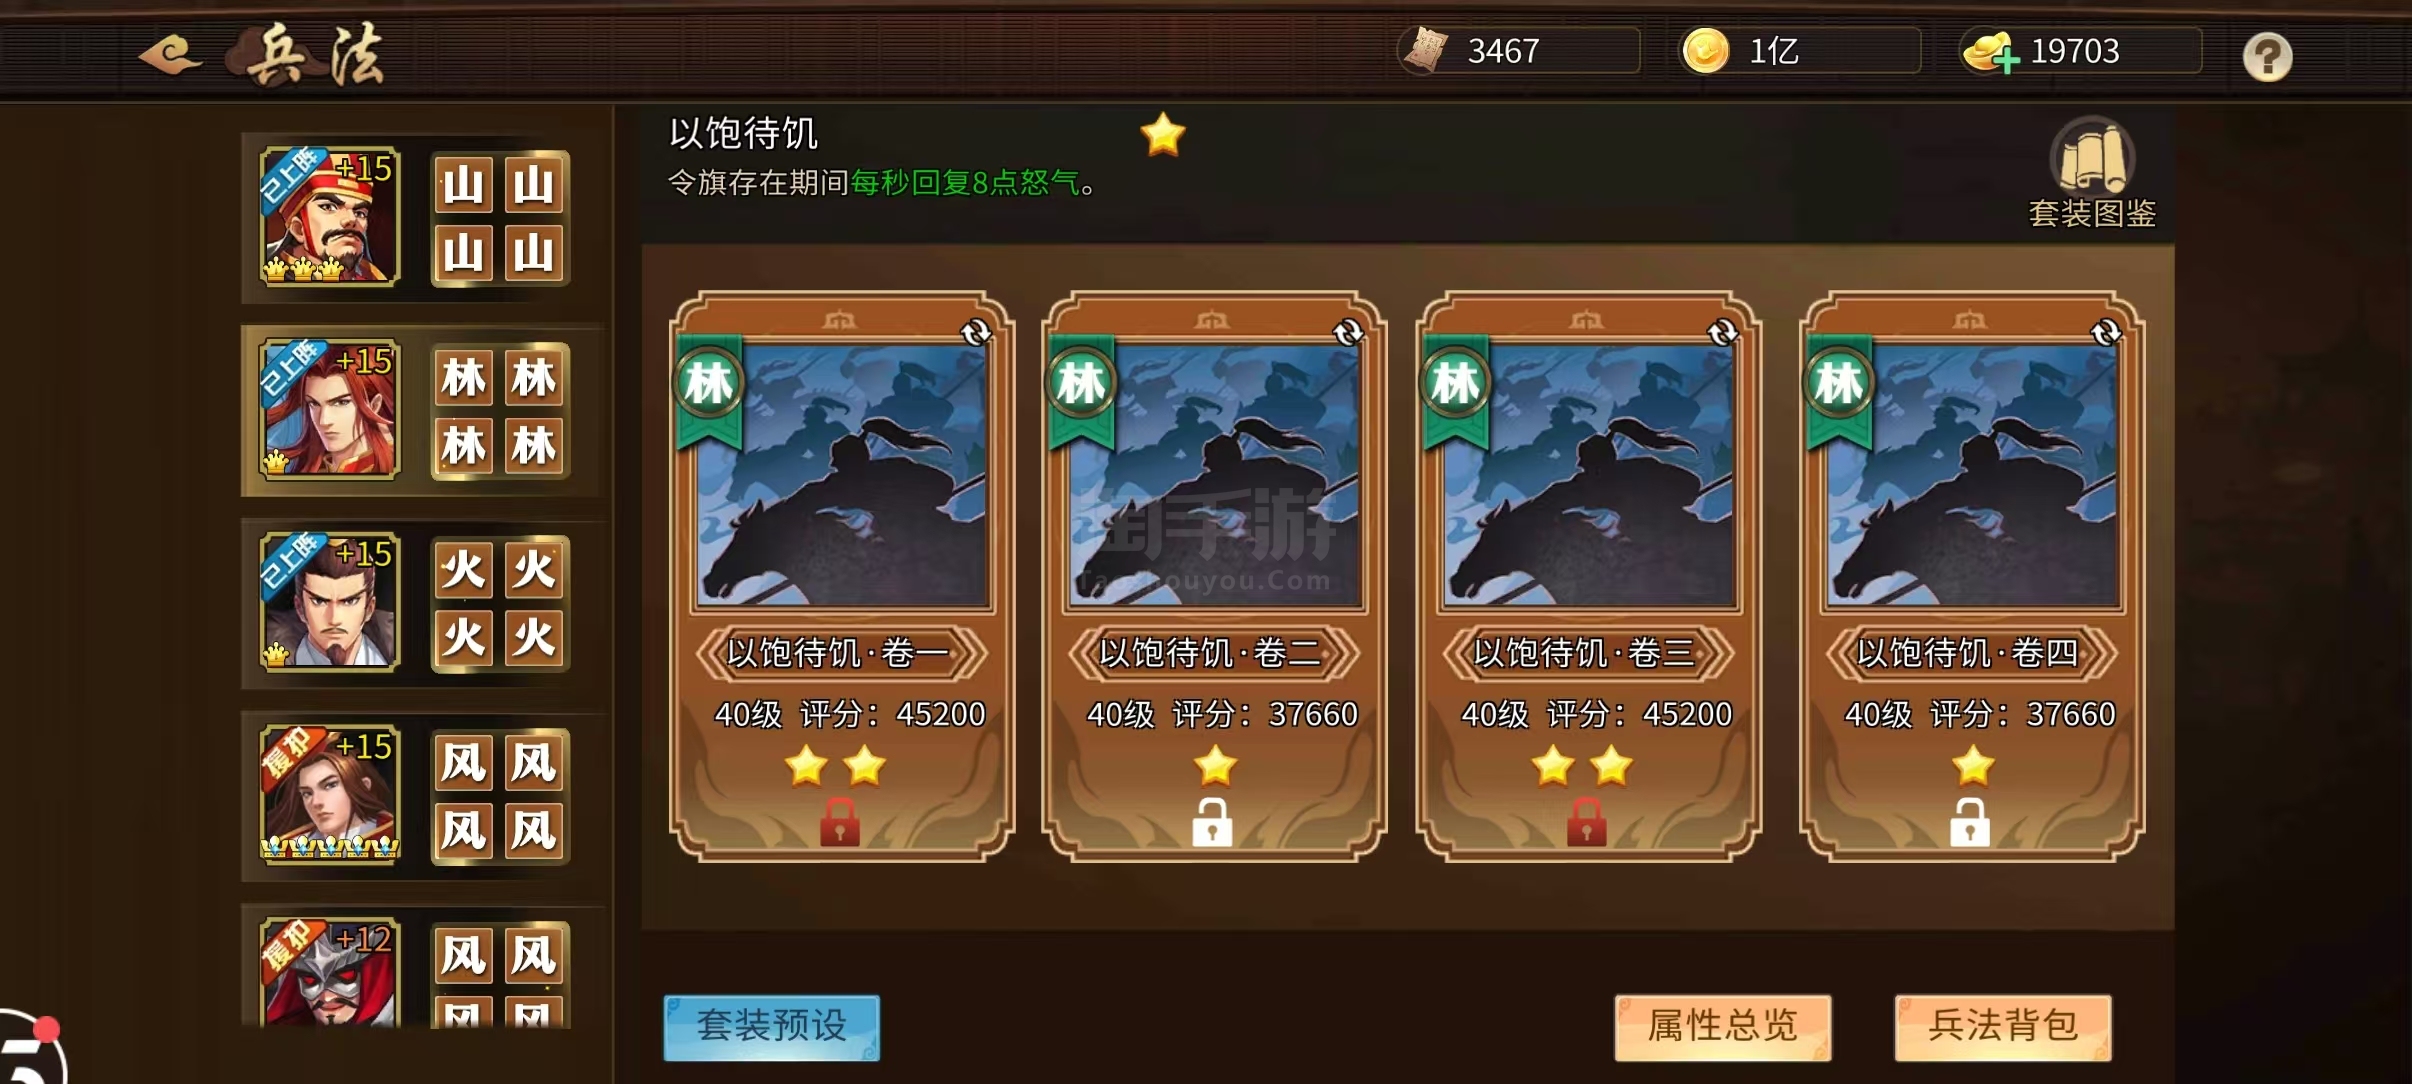The image size is (2412, 1084).
Task: Open the 兵法背包 button
Action: pyautogui.click(x=2002, y=1027)
